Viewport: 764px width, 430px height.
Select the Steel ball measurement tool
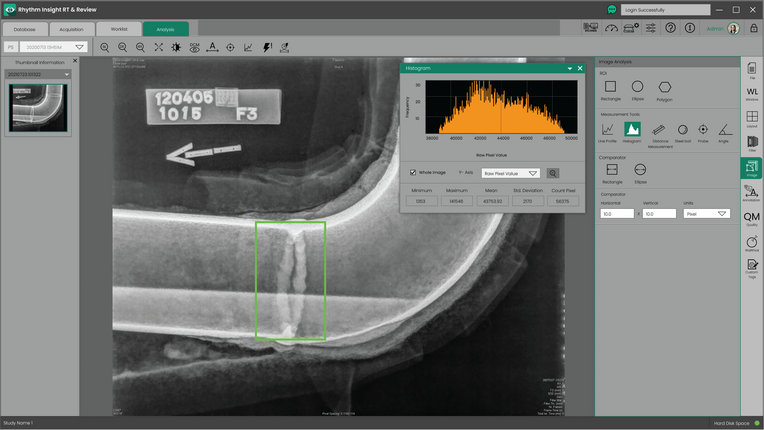(683, 133)
